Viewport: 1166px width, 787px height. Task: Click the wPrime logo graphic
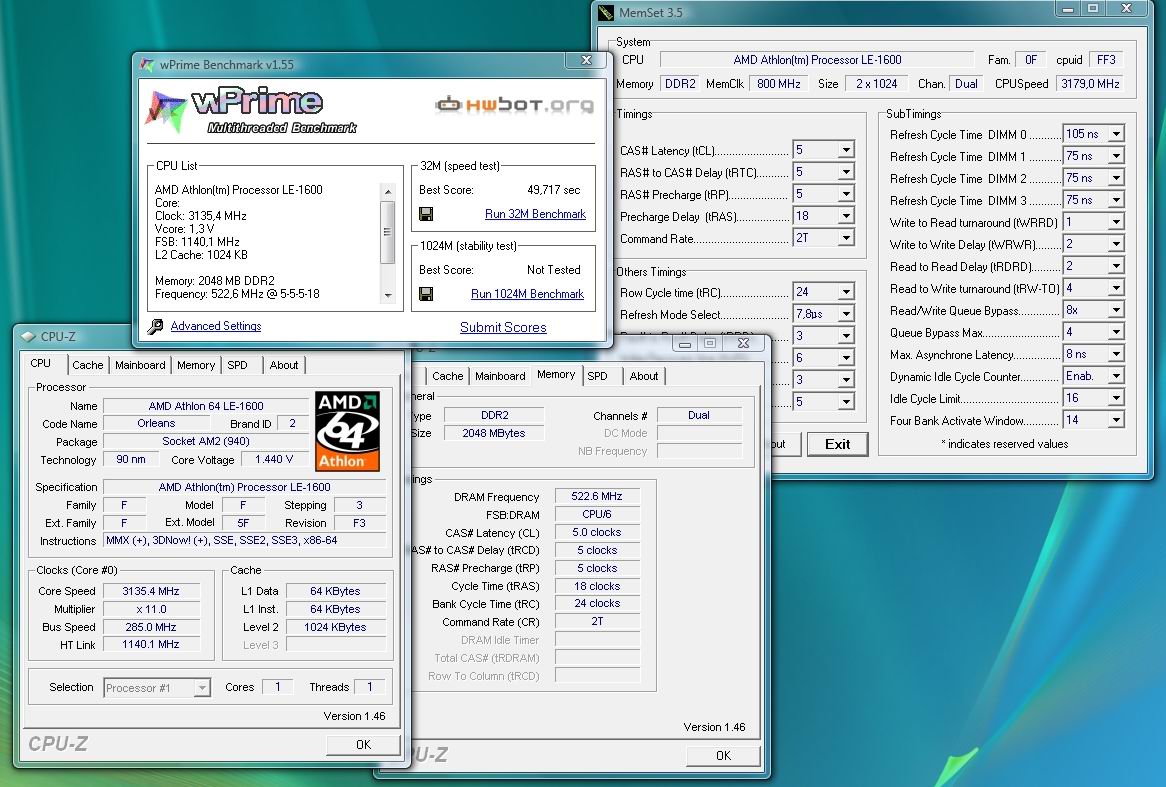[x=251, y=111]
